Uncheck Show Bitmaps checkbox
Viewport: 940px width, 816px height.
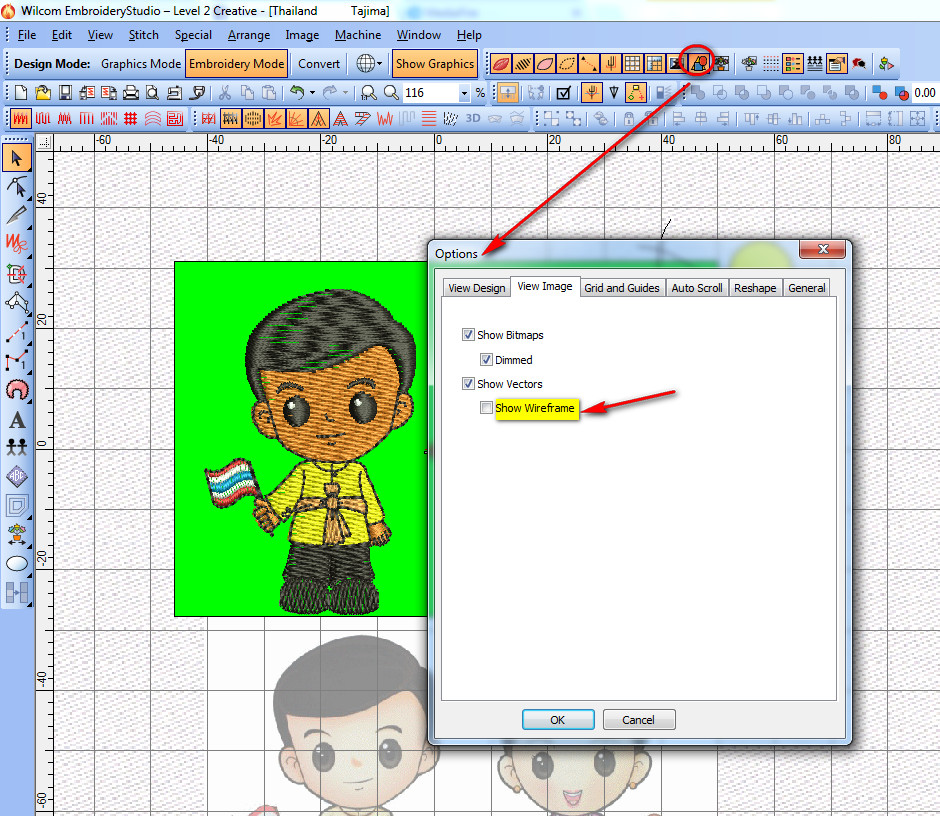point(468,335)
